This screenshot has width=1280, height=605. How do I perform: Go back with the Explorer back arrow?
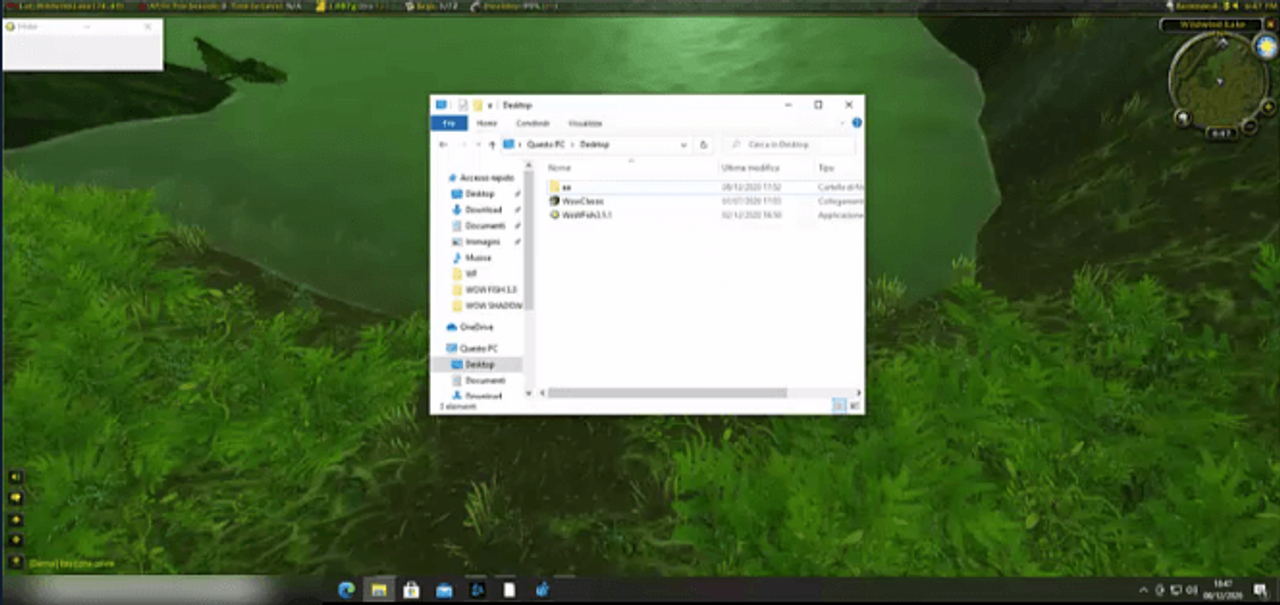coord(443,144)
